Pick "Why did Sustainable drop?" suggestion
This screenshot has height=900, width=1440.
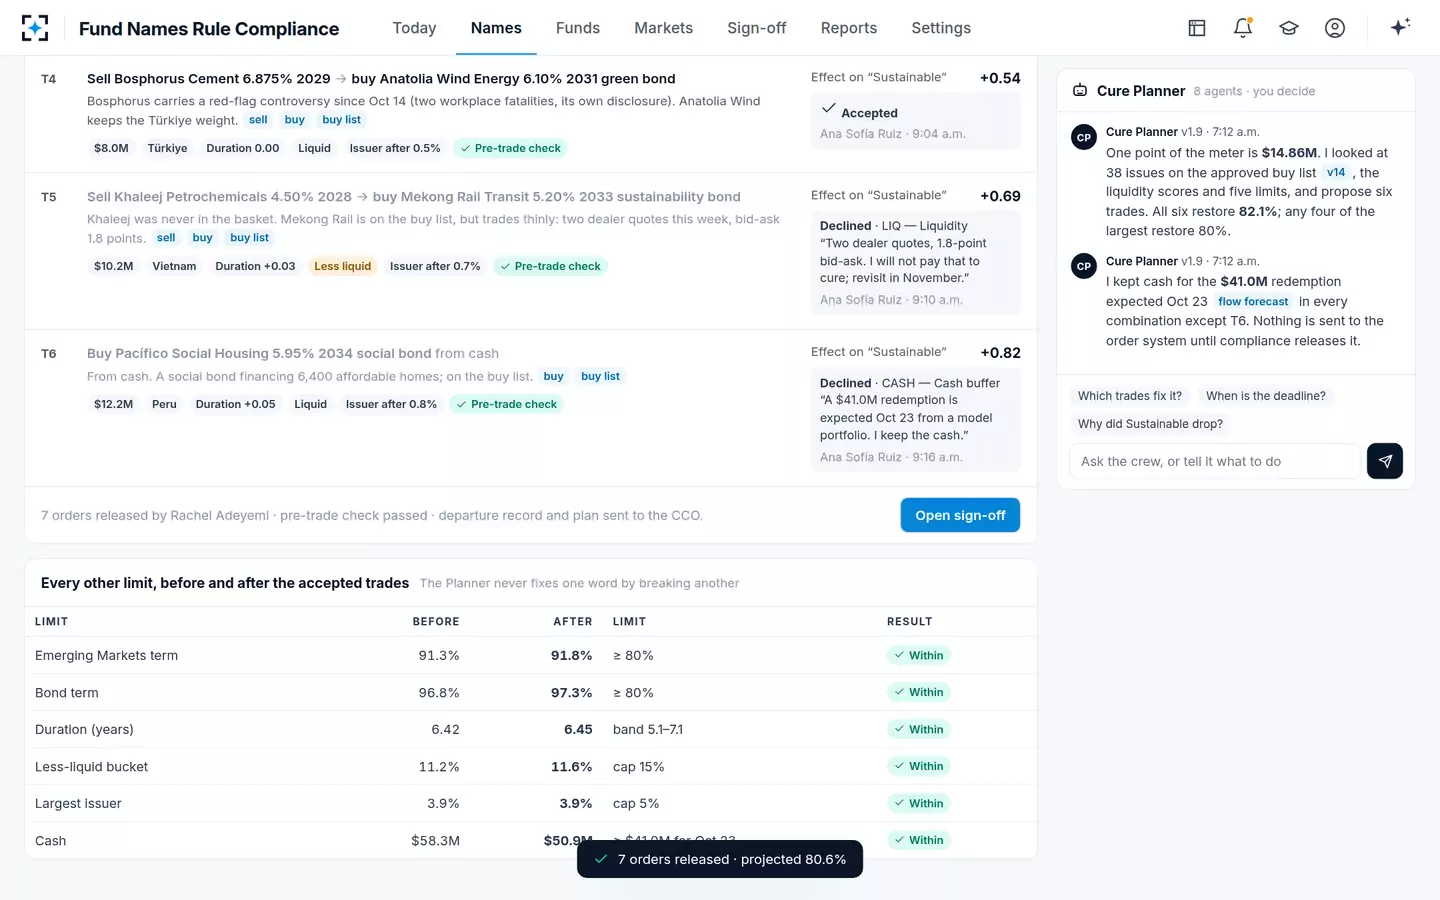pos(1150,424)
